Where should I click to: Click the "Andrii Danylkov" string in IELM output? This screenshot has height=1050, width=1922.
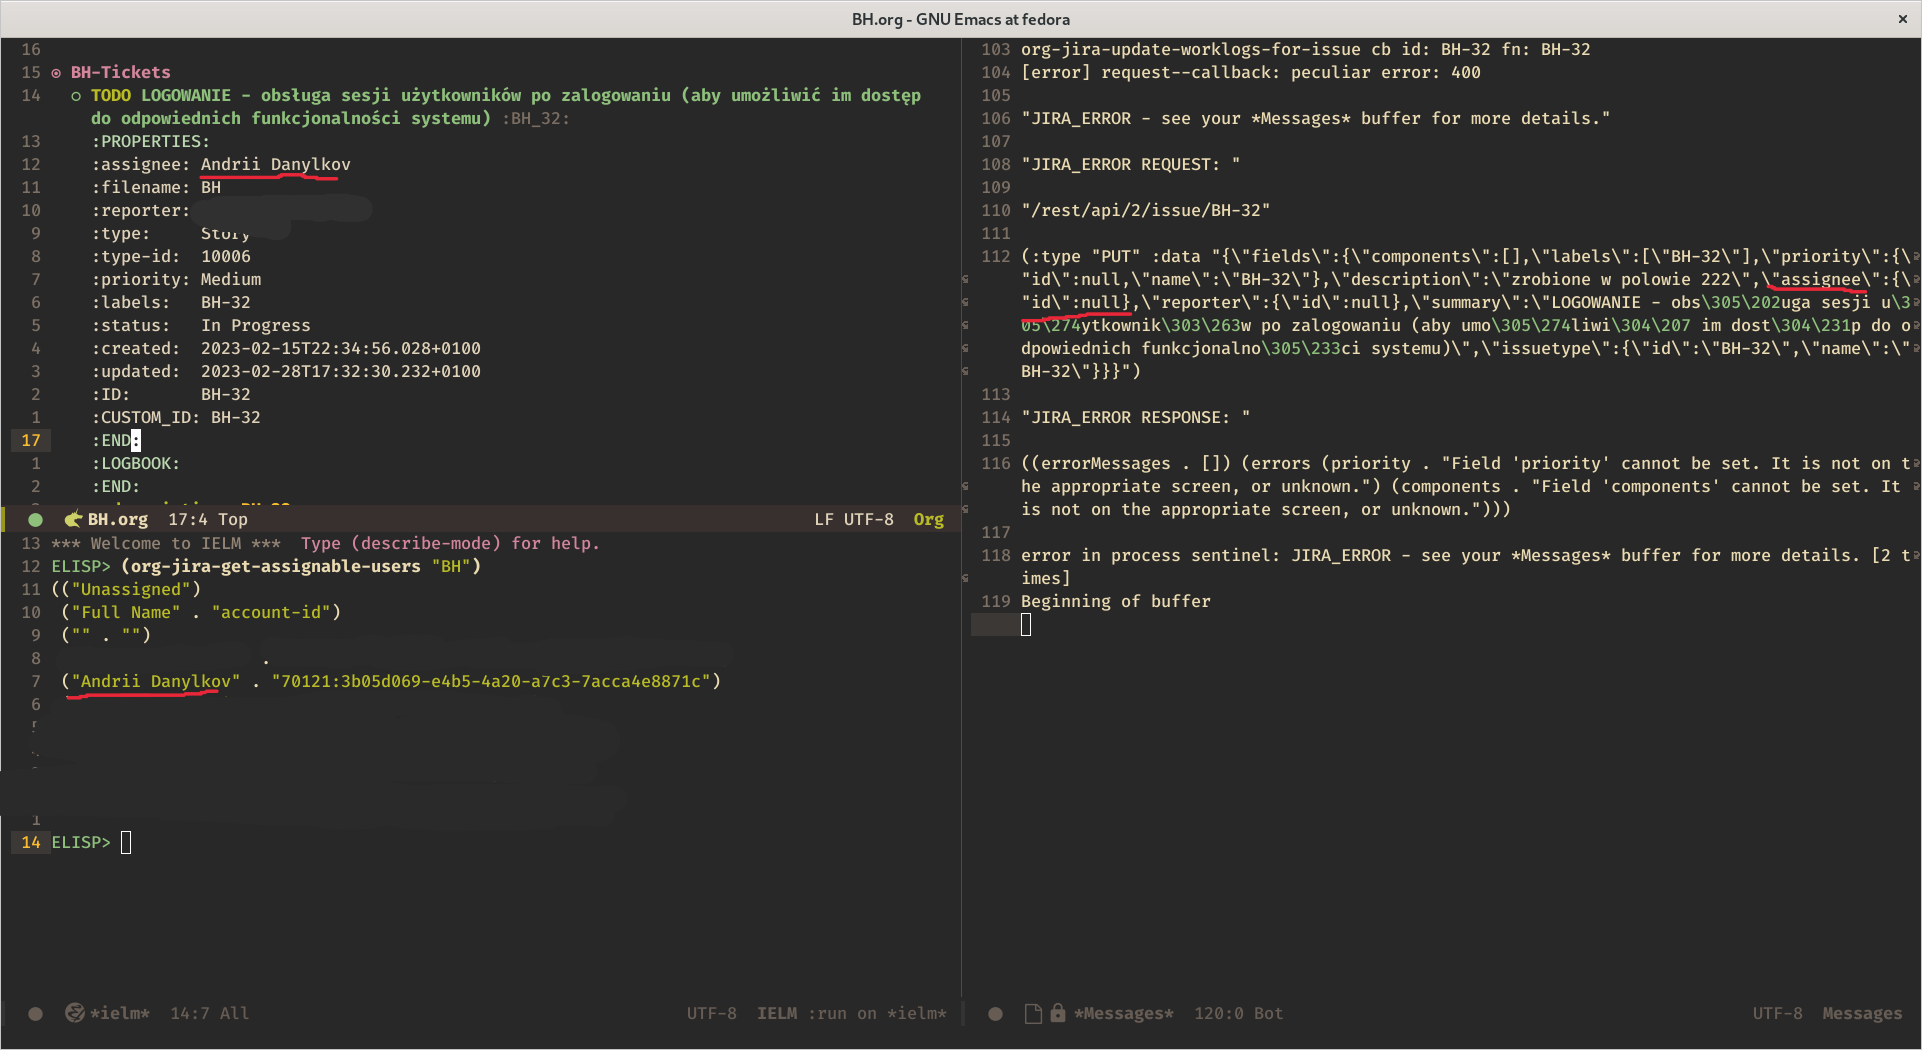156,681
